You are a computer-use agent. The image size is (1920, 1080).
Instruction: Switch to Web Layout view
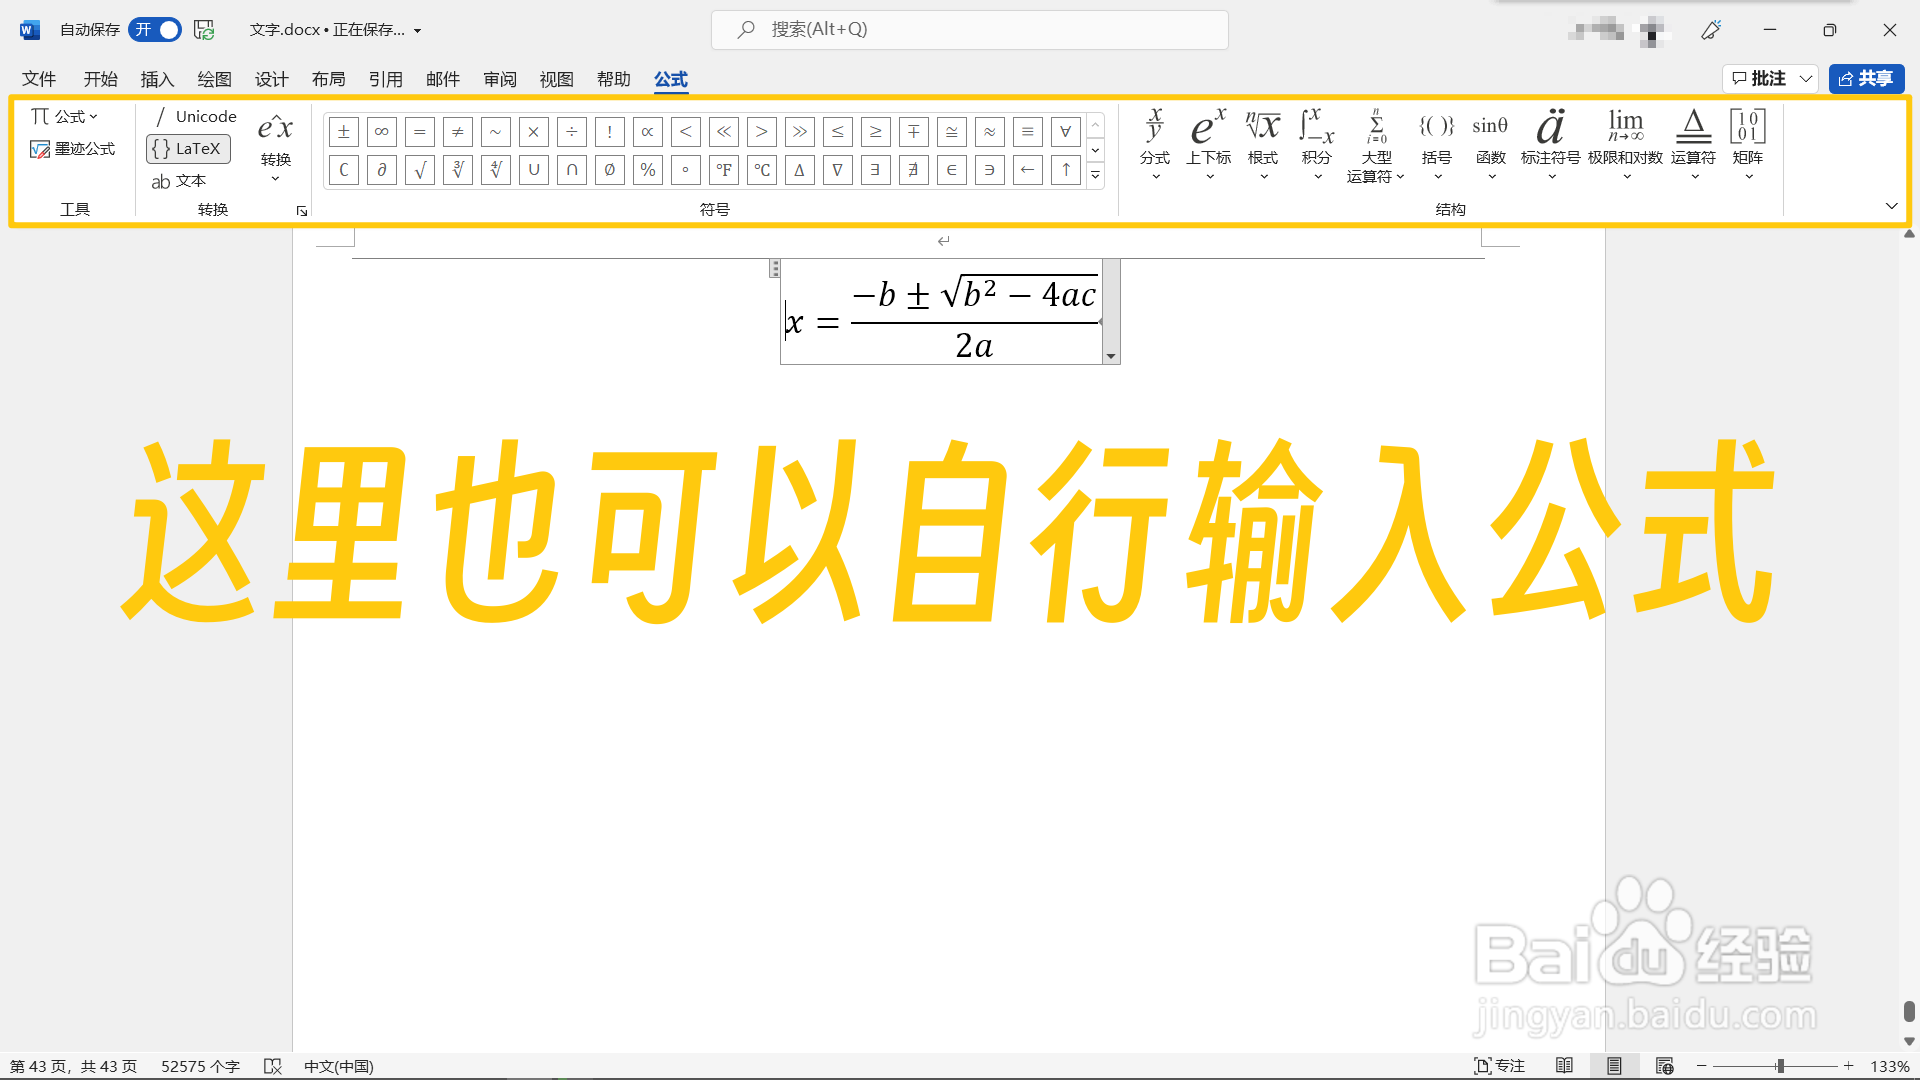point(1664,1066)
